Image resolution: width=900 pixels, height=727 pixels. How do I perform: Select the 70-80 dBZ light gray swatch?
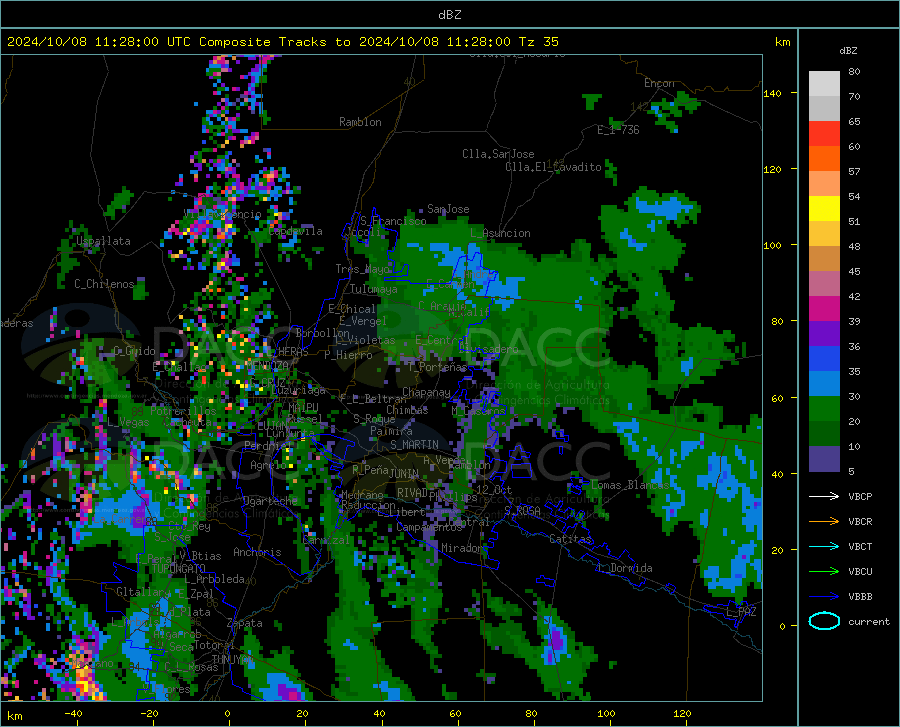click(824, 83)
